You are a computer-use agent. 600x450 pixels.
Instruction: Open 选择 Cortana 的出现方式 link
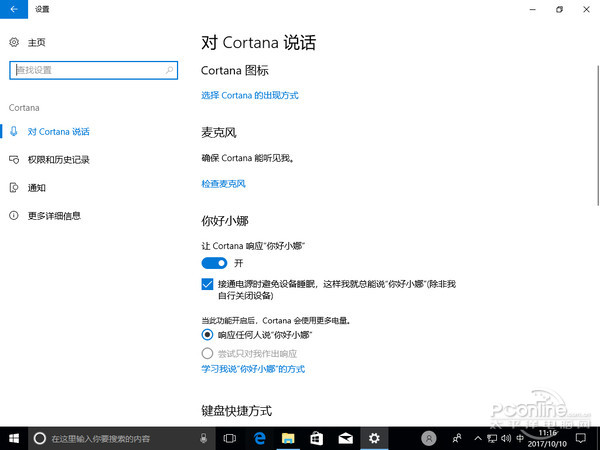pos(249,95)
